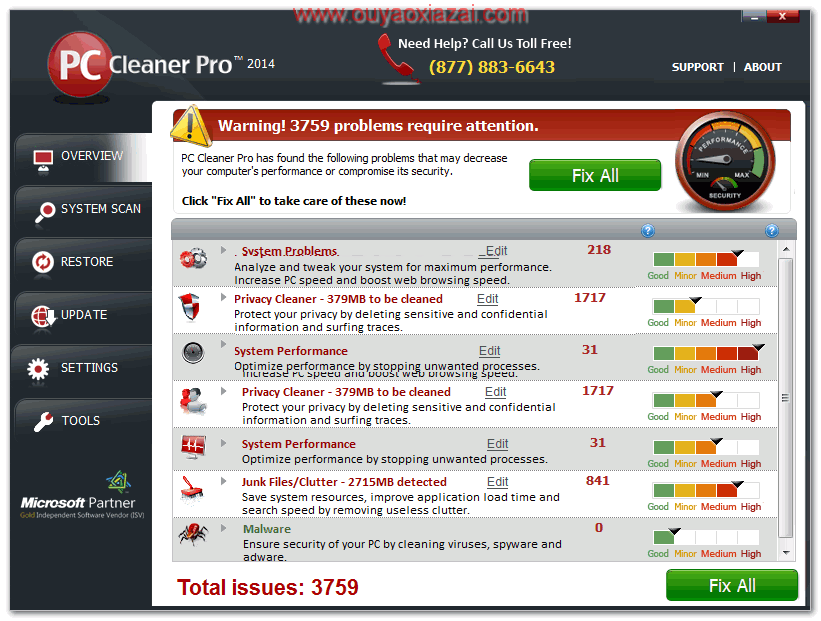Edit the System Performance row with pulse icon
Image resolution: width=821 pixels, height=621 pixels.
(x=497, y=444)
